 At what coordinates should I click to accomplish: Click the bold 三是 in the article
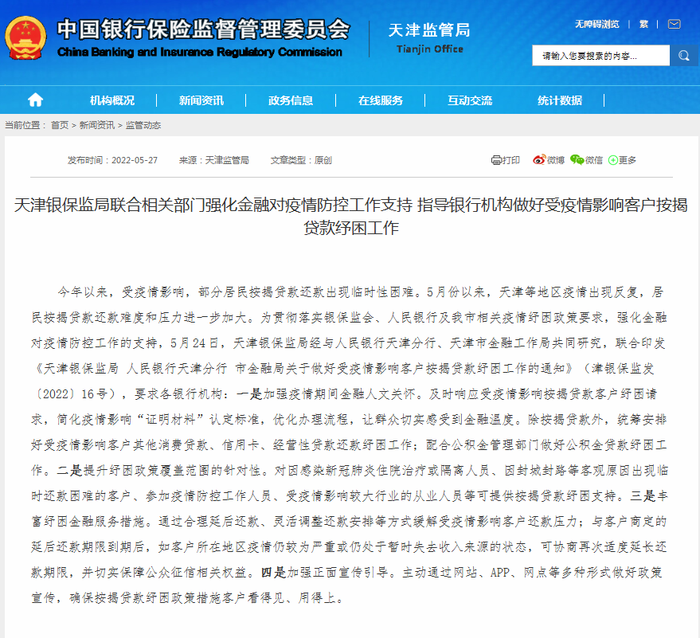[642, 496]
